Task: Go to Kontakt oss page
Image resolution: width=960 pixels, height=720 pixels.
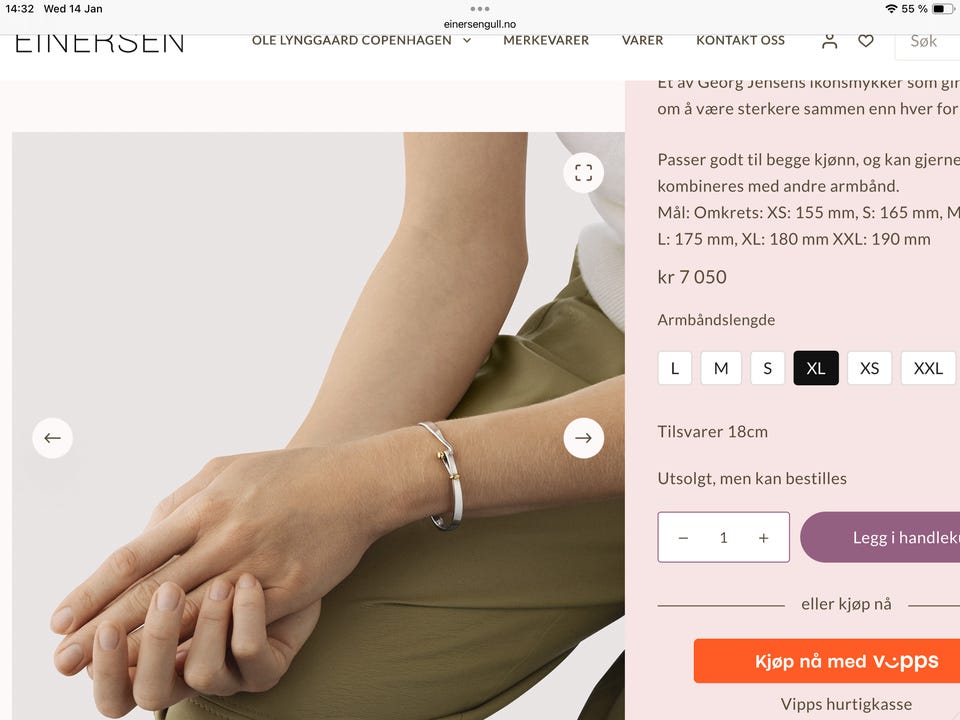Action: point(740,40)
